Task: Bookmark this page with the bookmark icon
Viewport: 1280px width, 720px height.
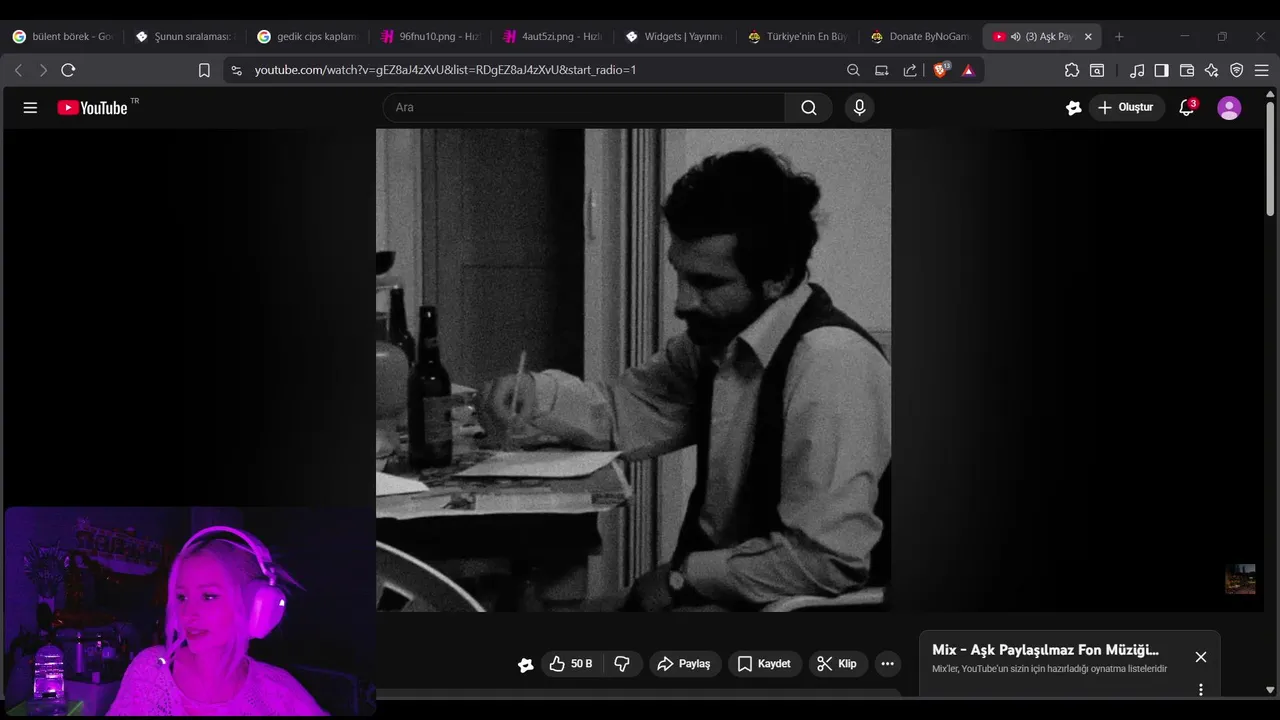Action: (204, 70)
